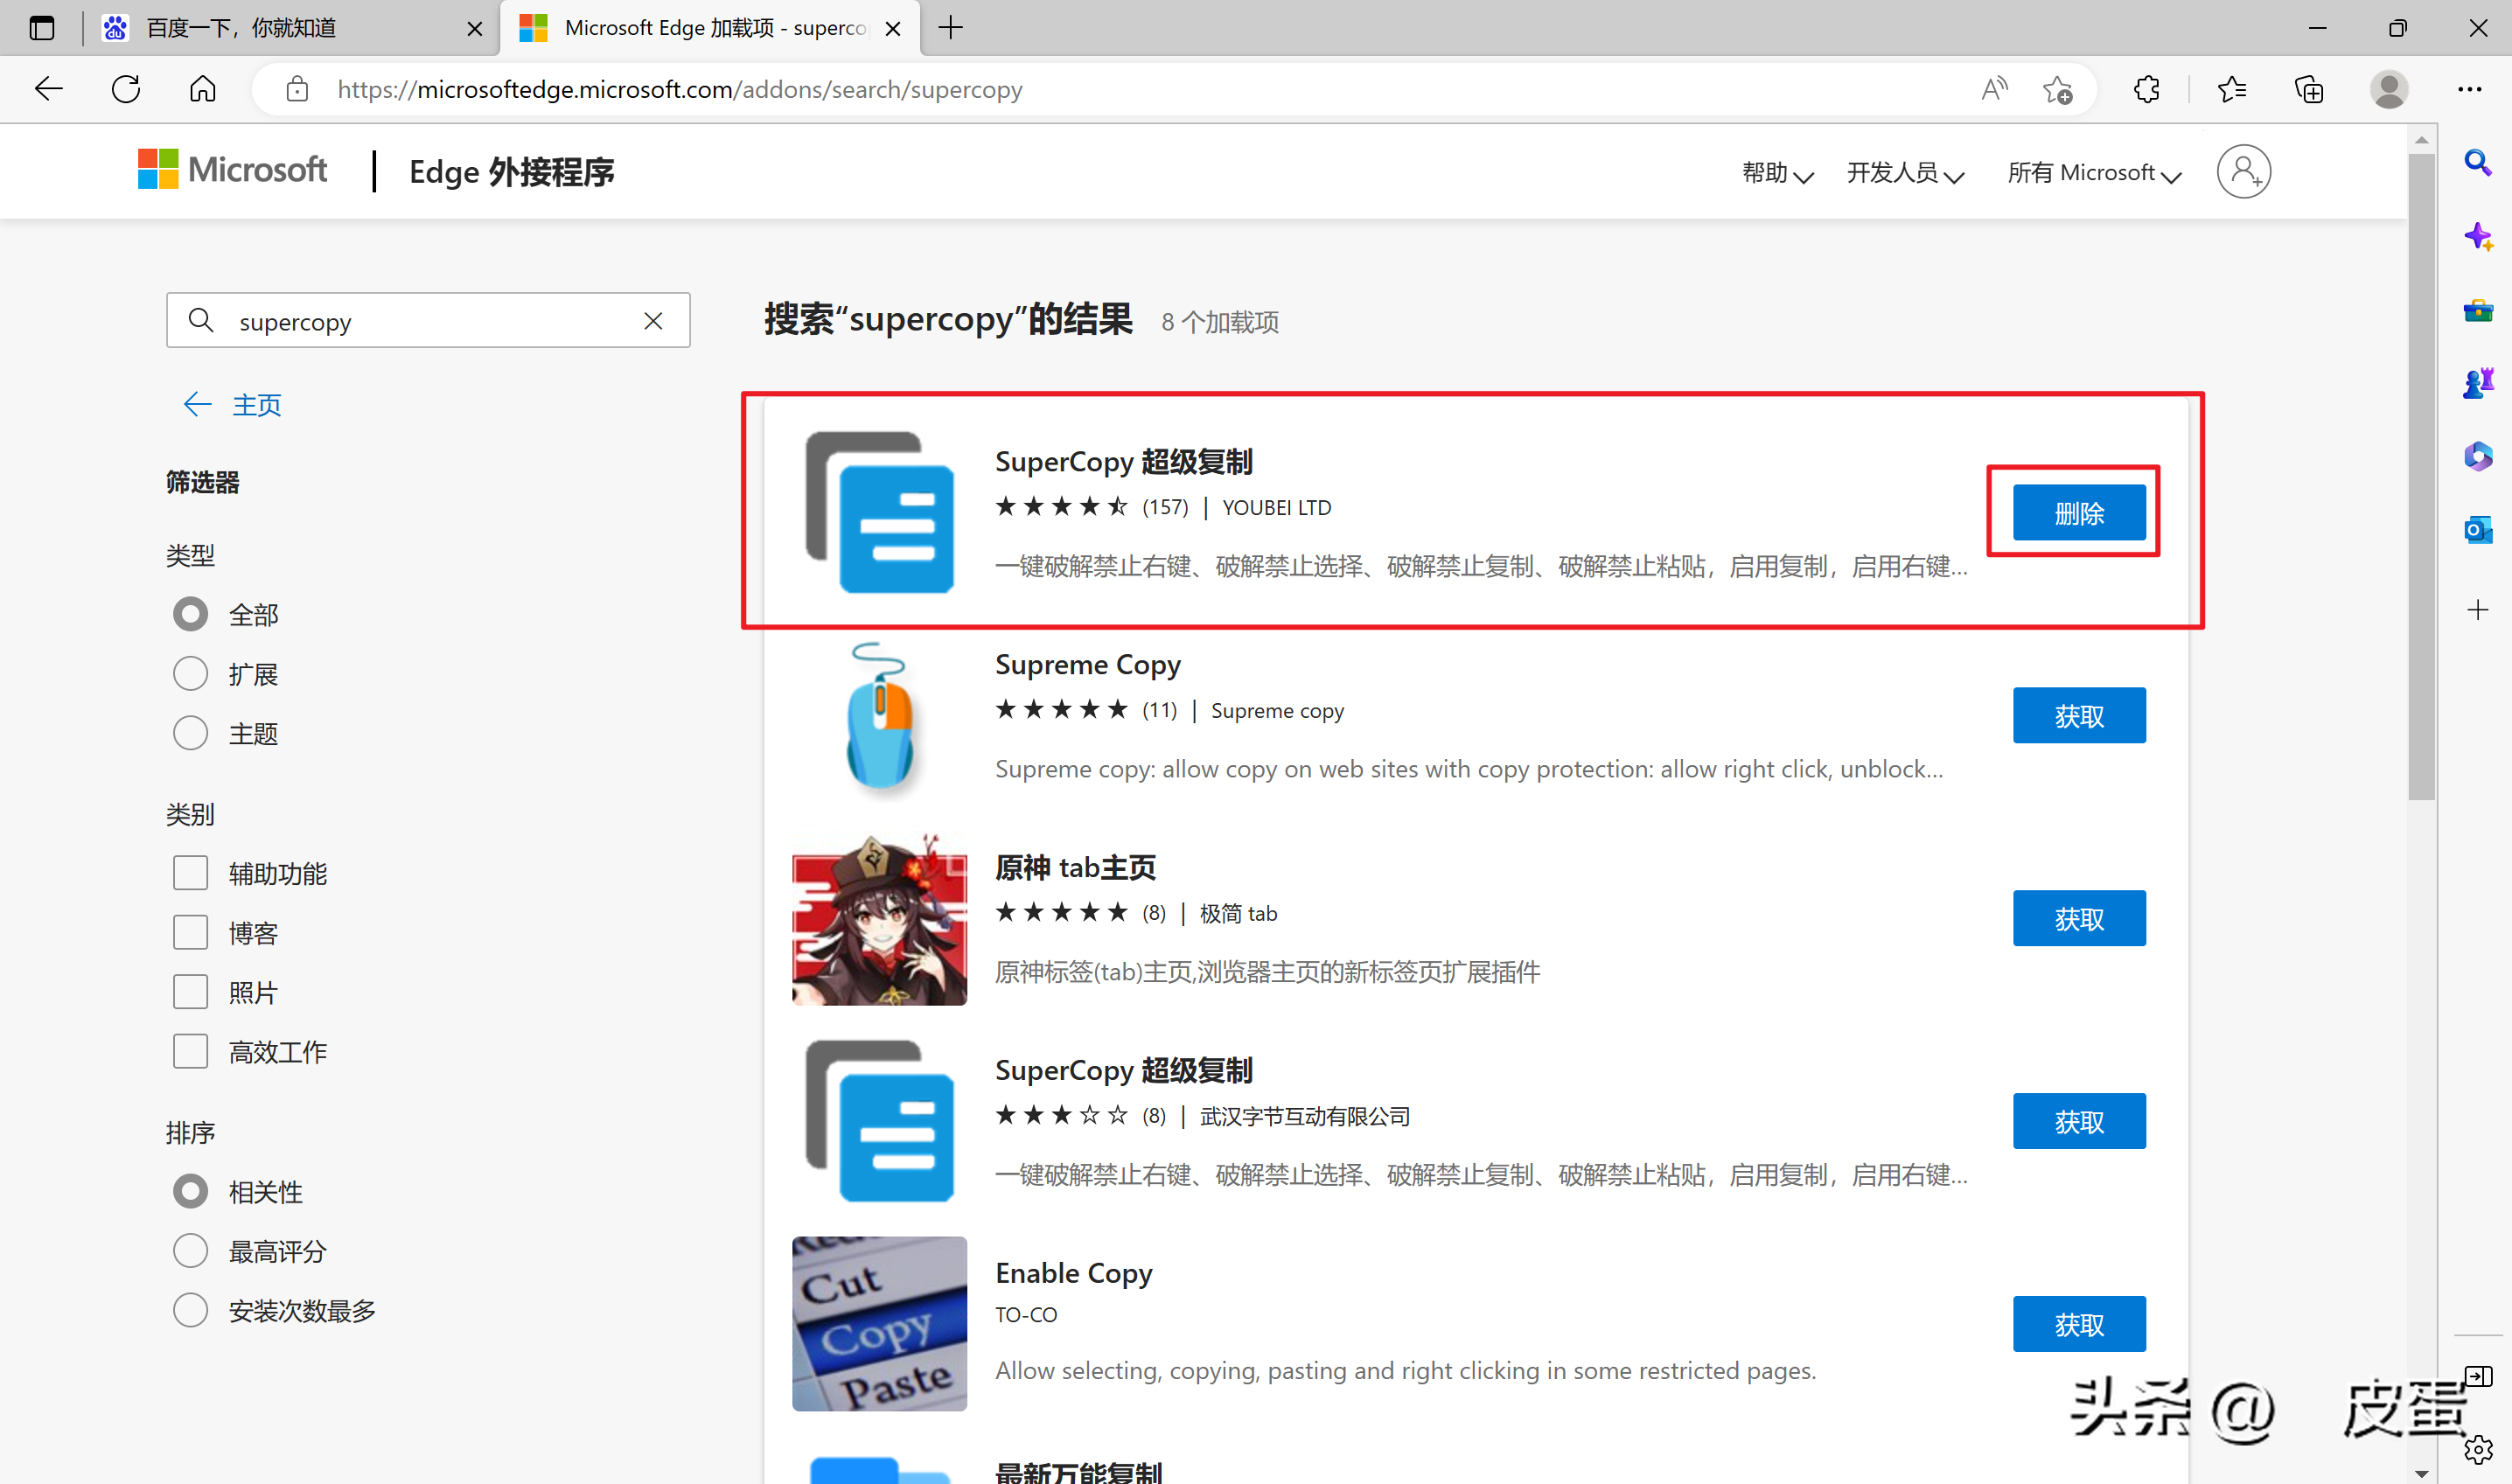Viewport: 2512px width, 1484px height.
Task: Click 获取 for 原神 tab主页
Action: [x=2079, y=919]
